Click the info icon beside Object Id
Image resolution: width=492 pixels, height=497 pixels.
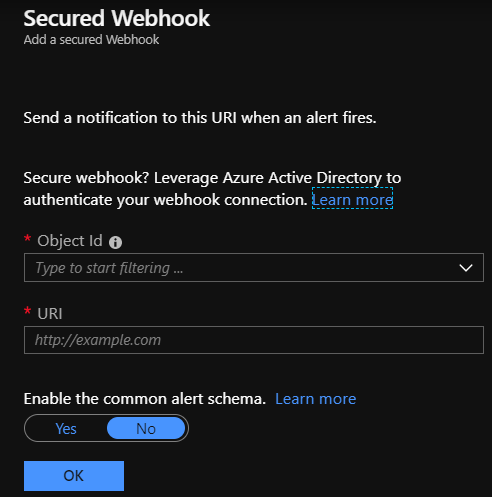(116, 242)
